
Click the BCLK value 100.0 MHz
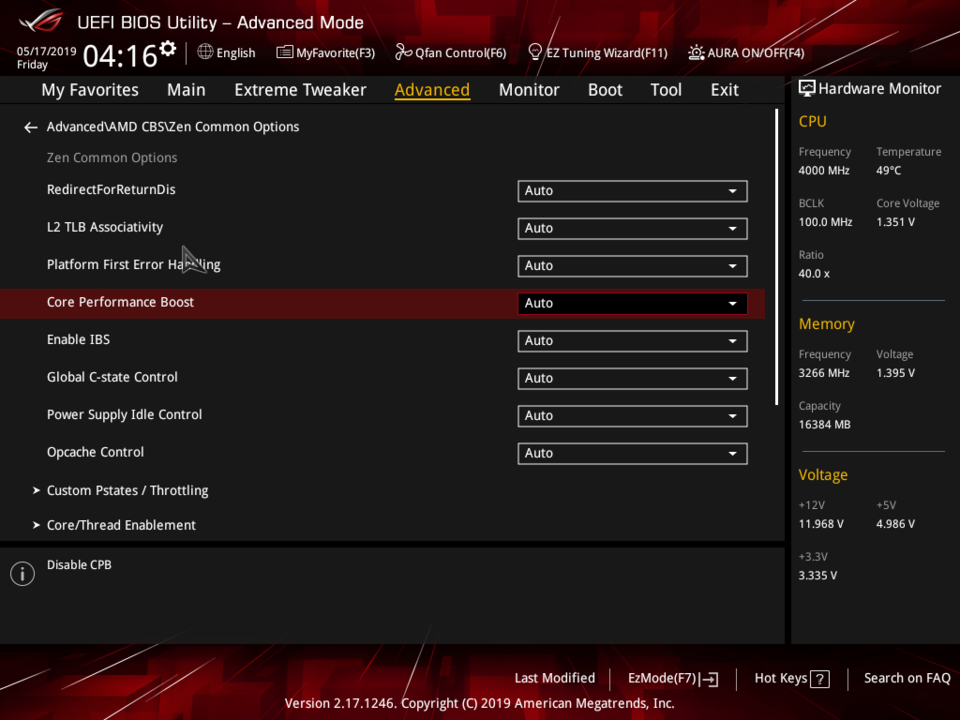point(825,222)
